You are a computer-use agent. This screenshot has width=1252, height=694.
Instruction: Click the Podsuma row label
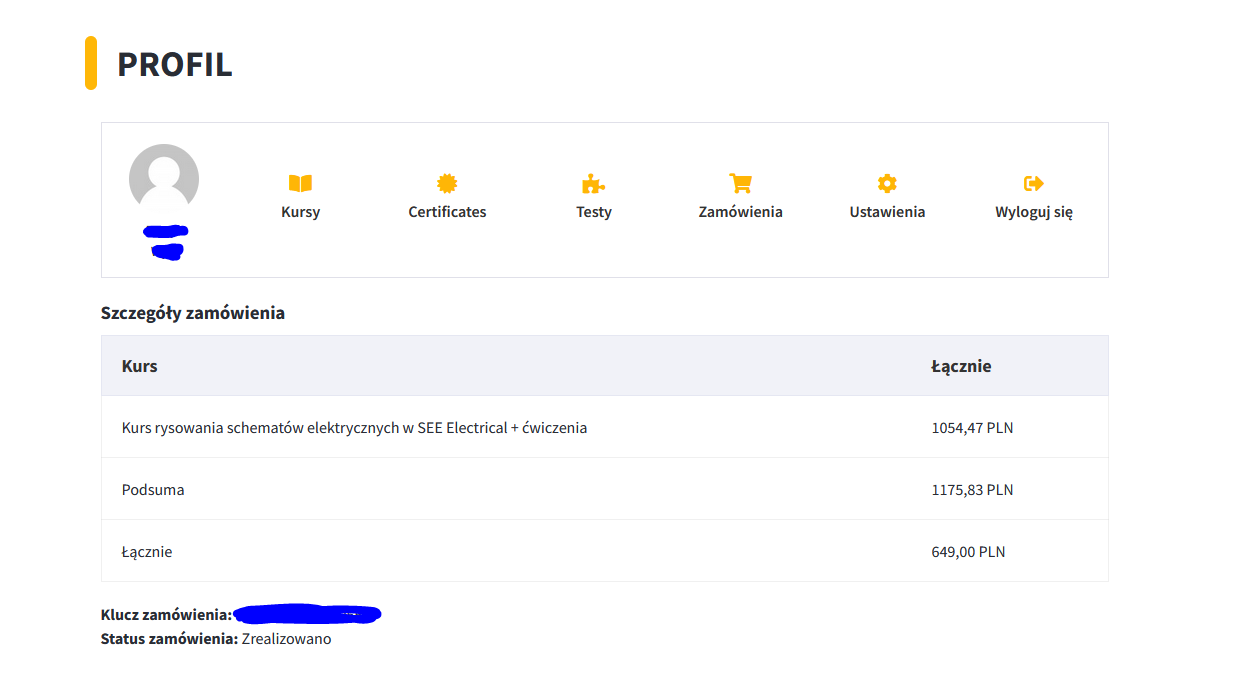coord(153,490)
